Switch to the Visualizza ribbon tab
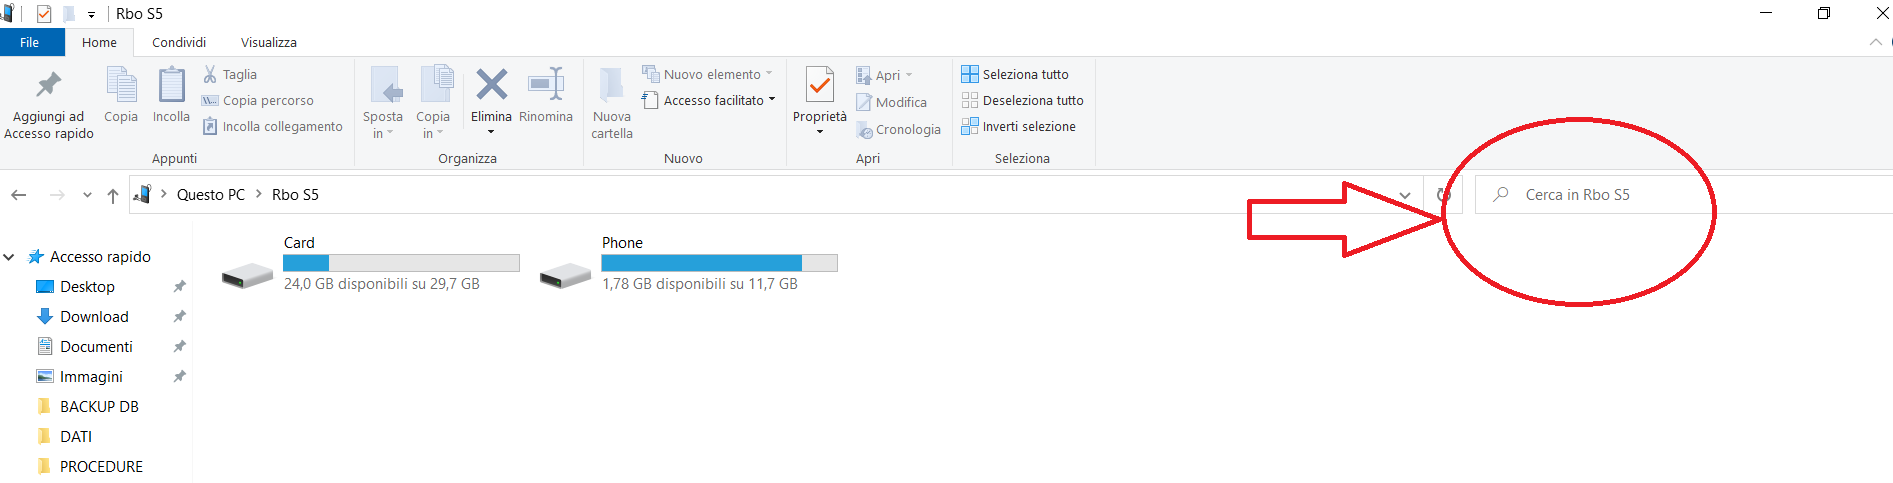This screenshot has width=1893, height=483. 268,42
